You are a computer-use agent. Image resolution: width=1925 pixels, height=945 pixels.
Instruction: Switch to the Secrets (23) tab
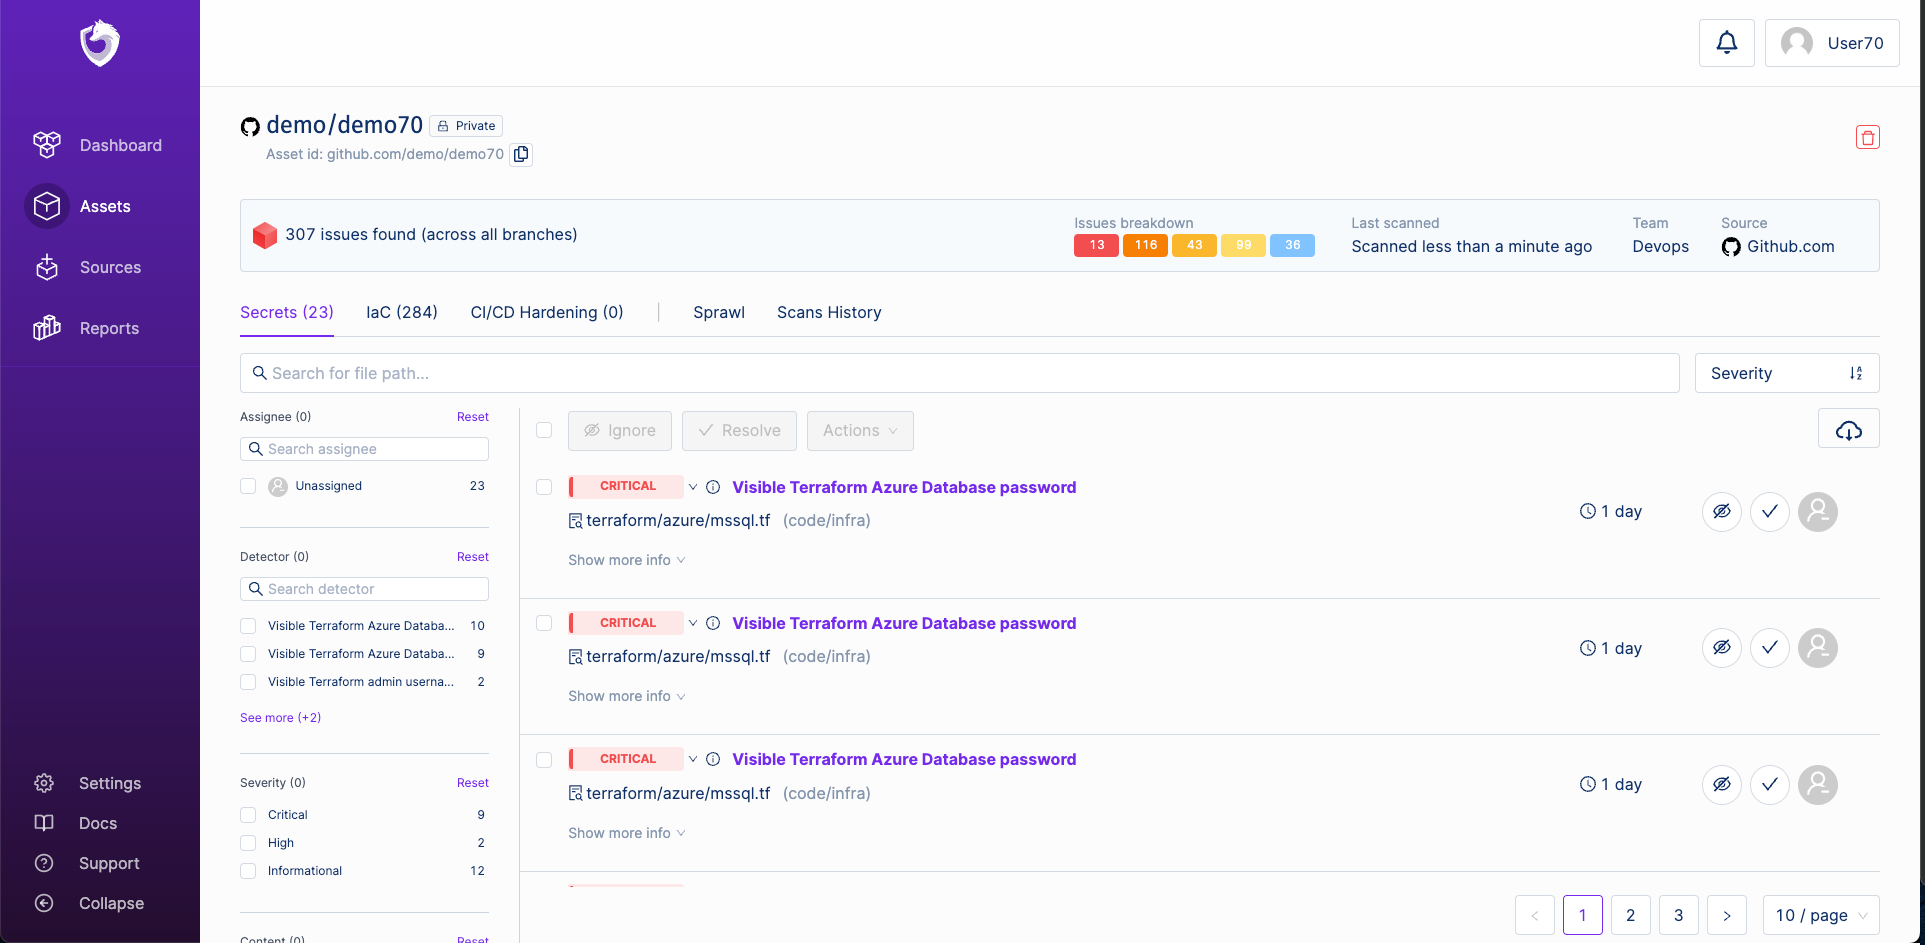tap(287, 312)
